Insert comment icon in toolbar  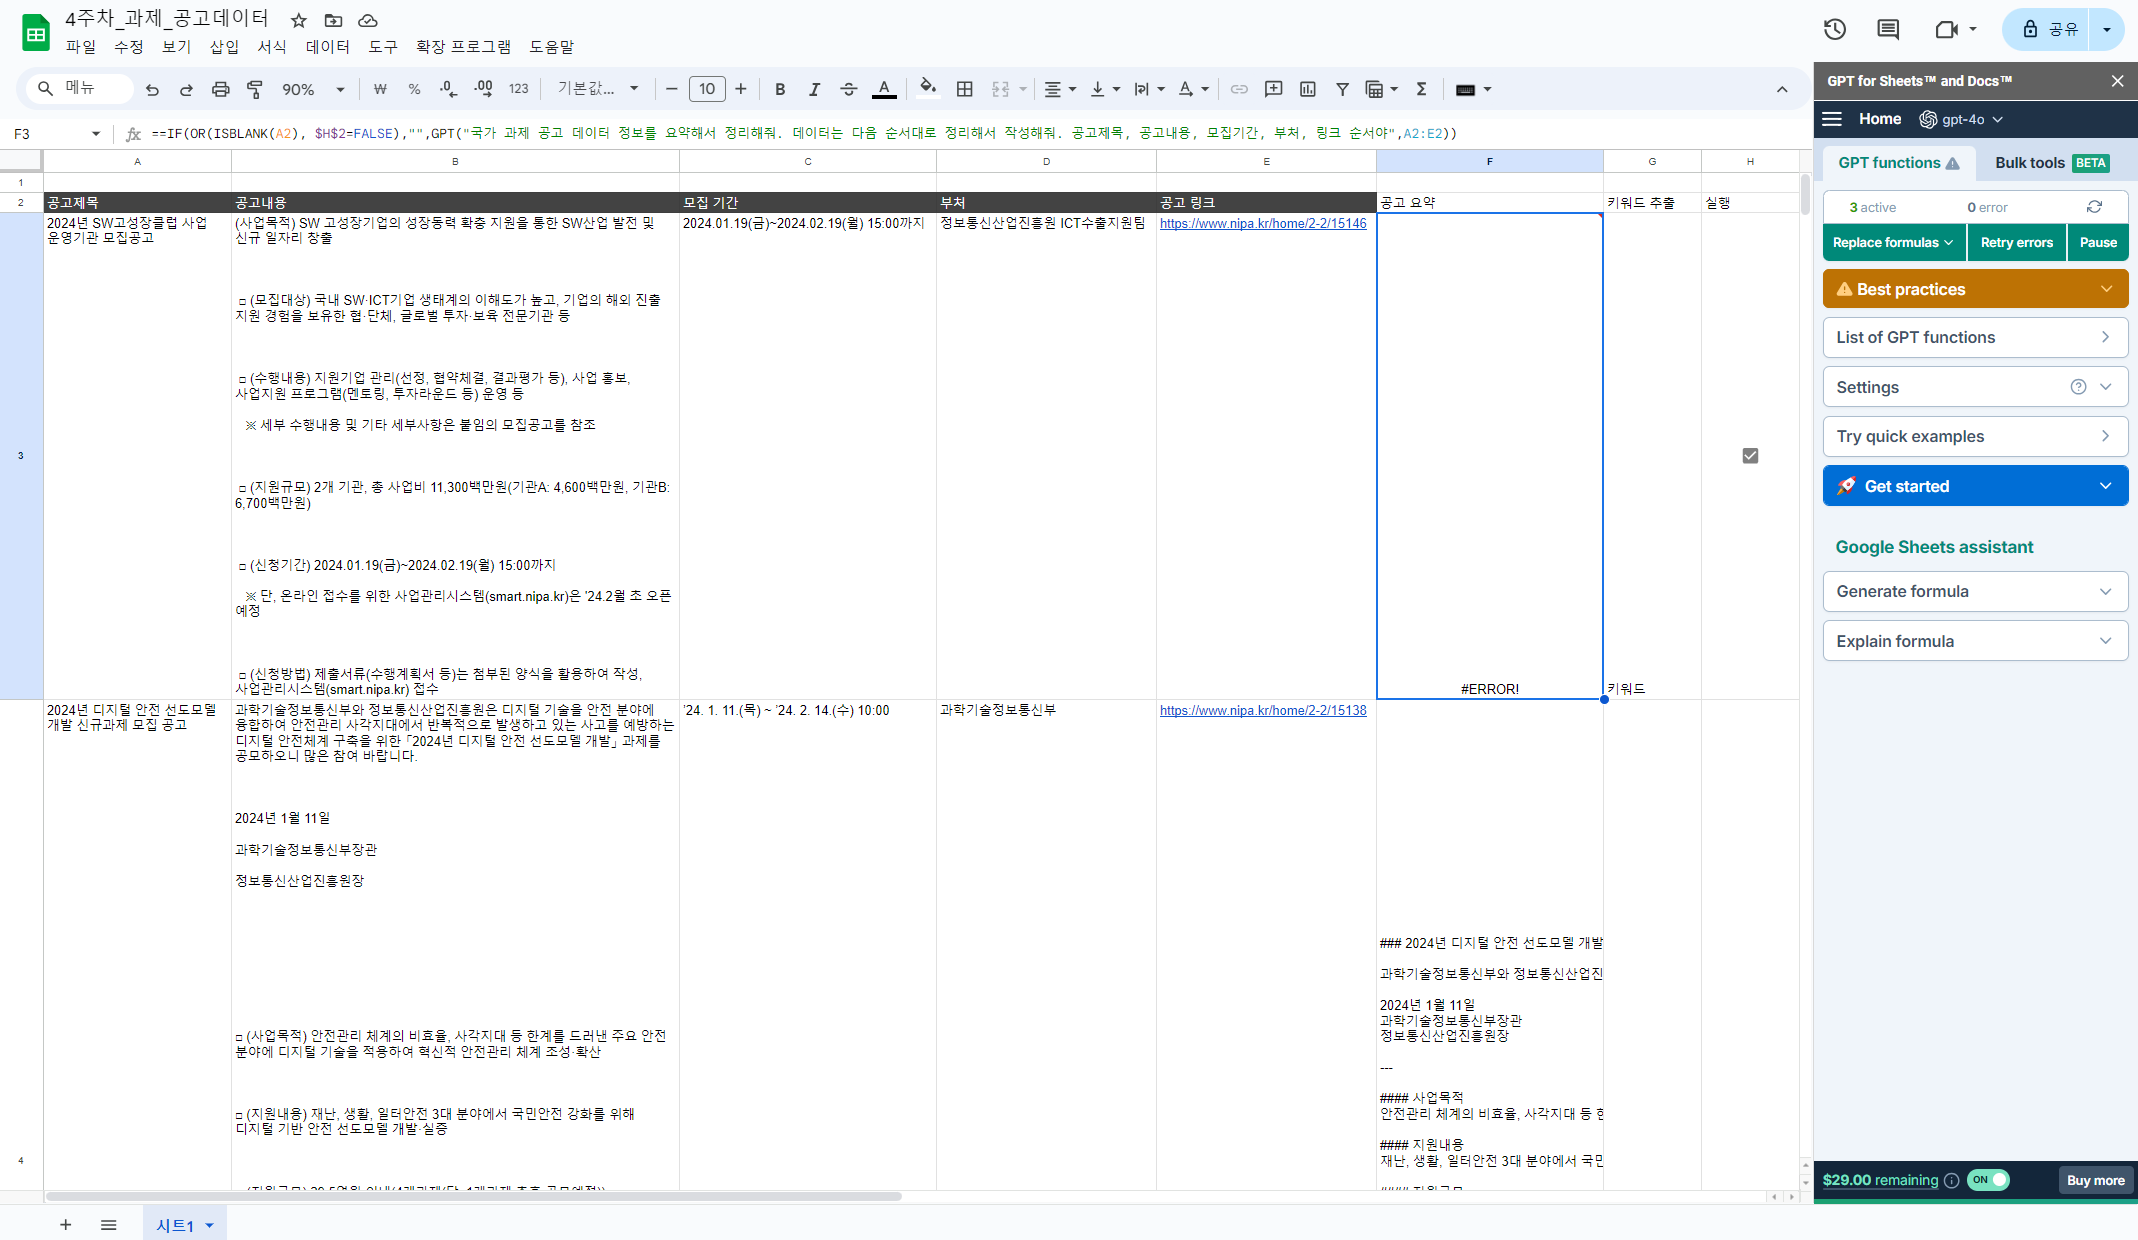tap(1273, 90)
